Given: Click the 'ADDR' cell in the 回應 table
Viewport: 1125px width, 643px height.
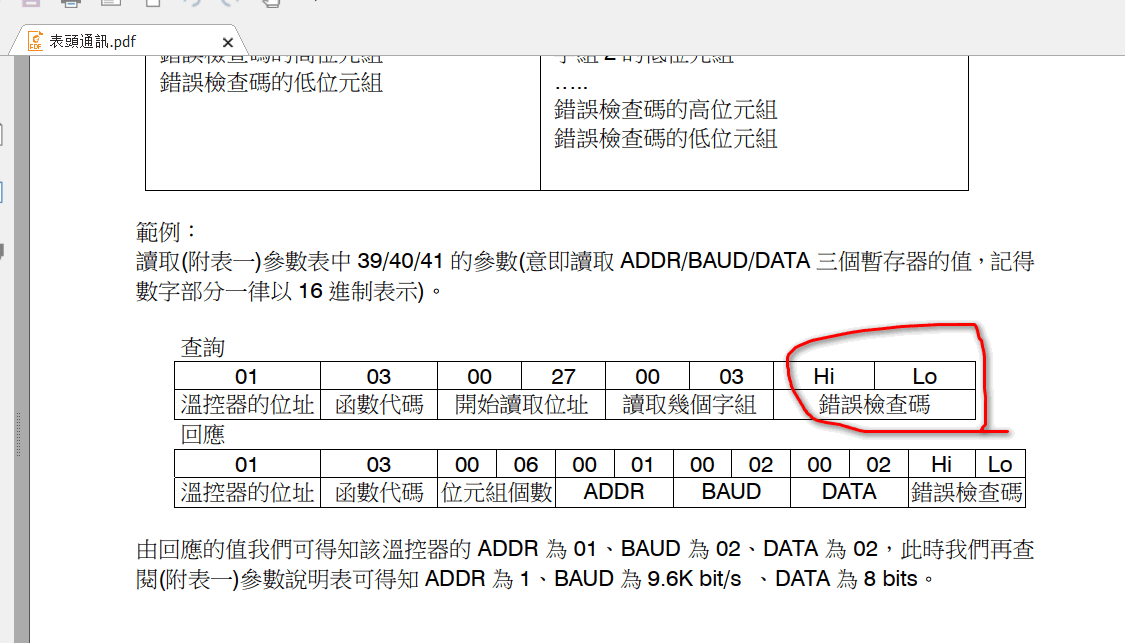Looking at the screenshot, I should pyautogui.click(x=614, y=492).
